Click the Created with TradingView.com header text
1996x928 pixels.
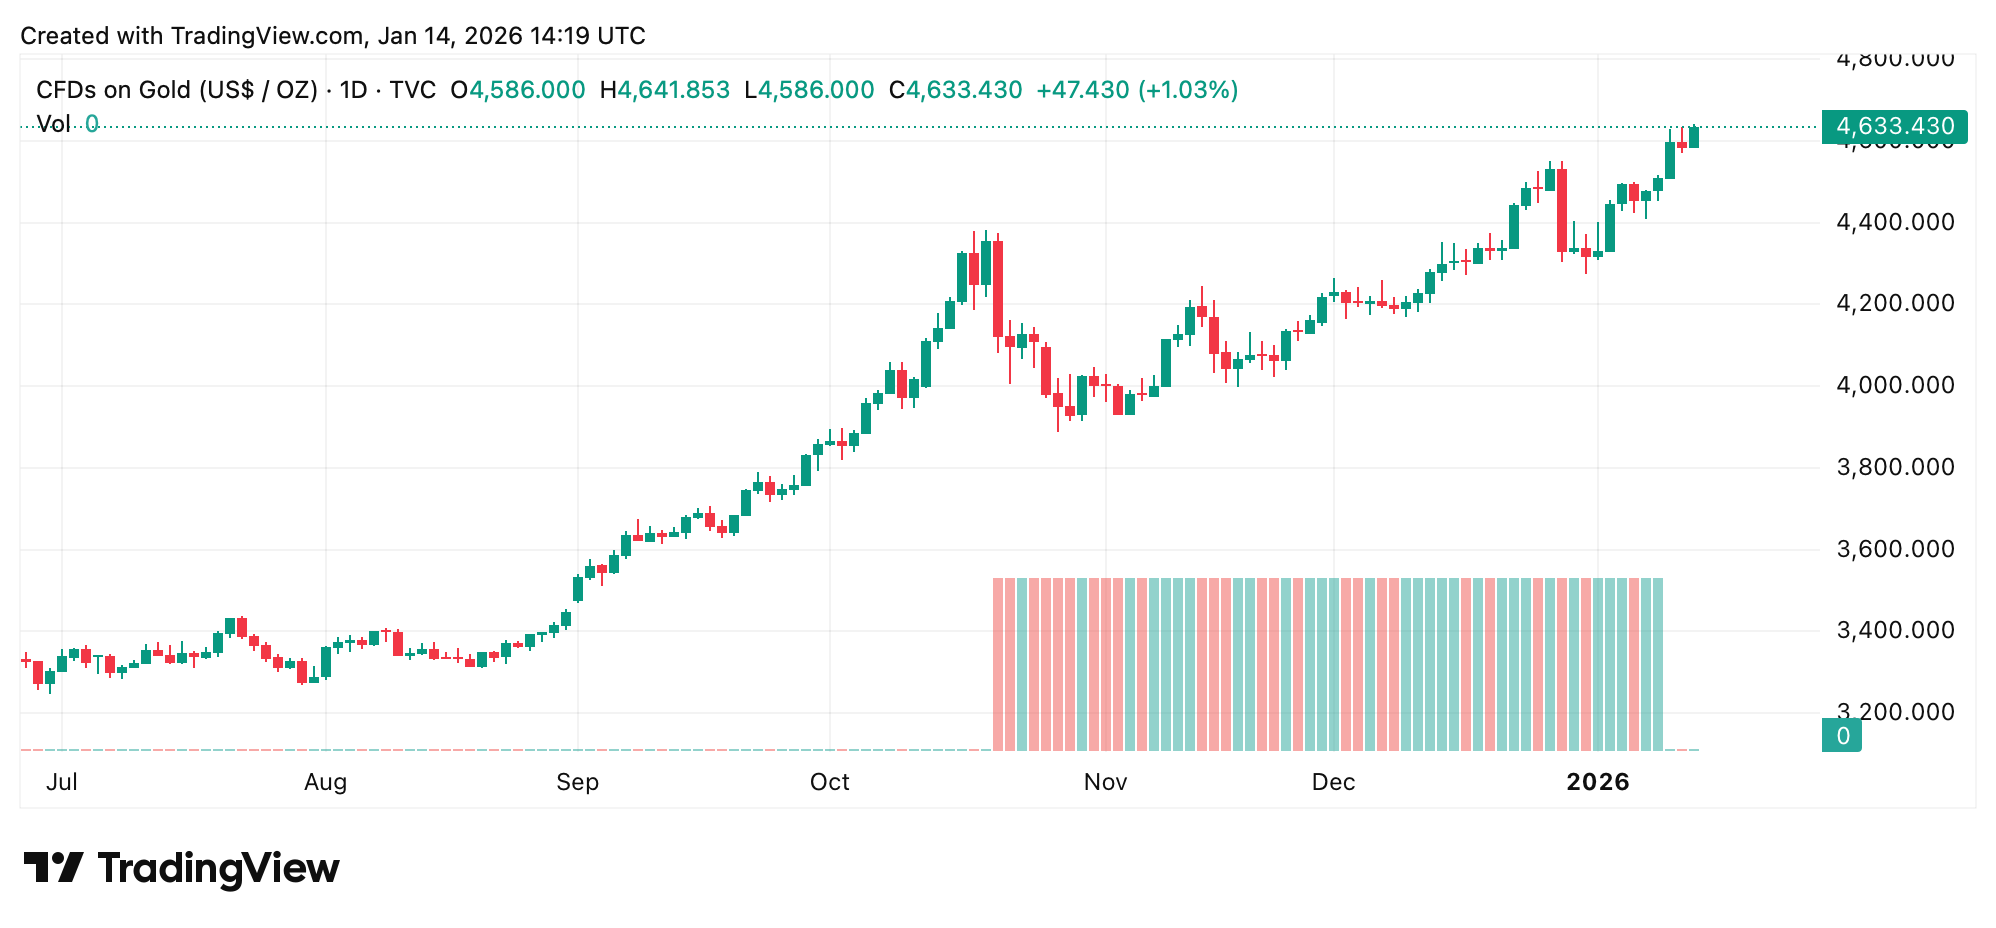click(x=333, y=36)
